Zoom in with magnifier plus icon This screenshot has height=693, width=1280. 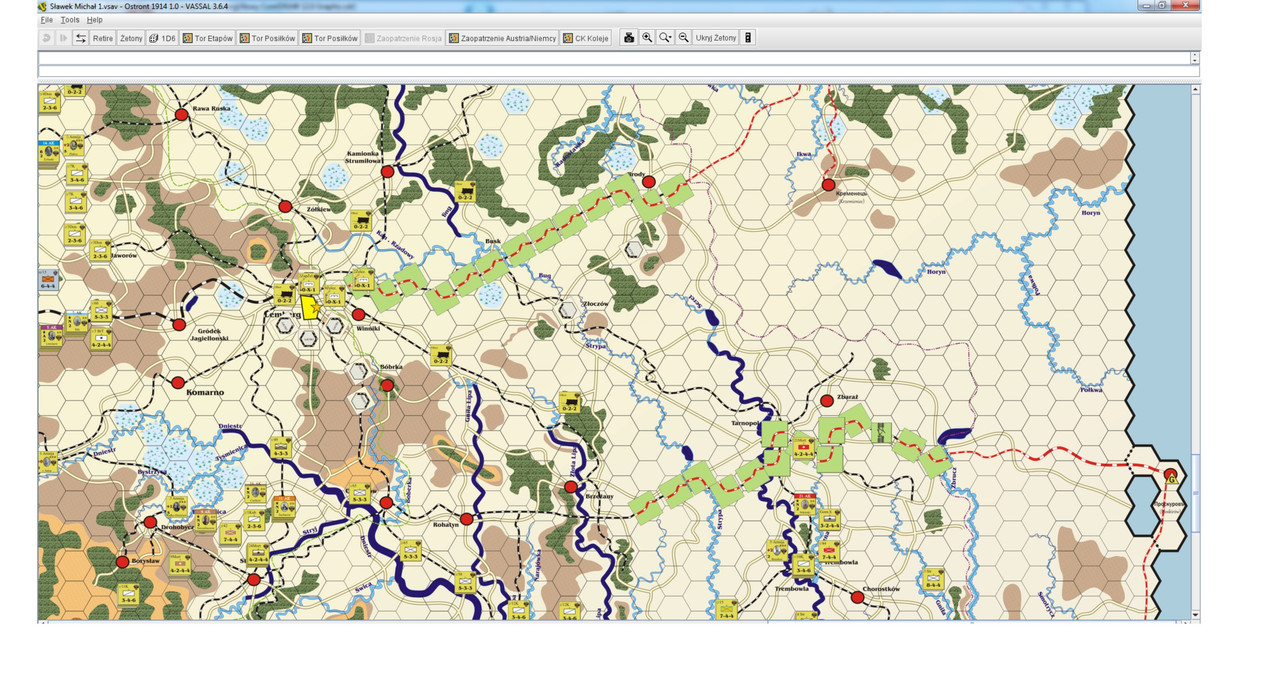coord(647,38)
